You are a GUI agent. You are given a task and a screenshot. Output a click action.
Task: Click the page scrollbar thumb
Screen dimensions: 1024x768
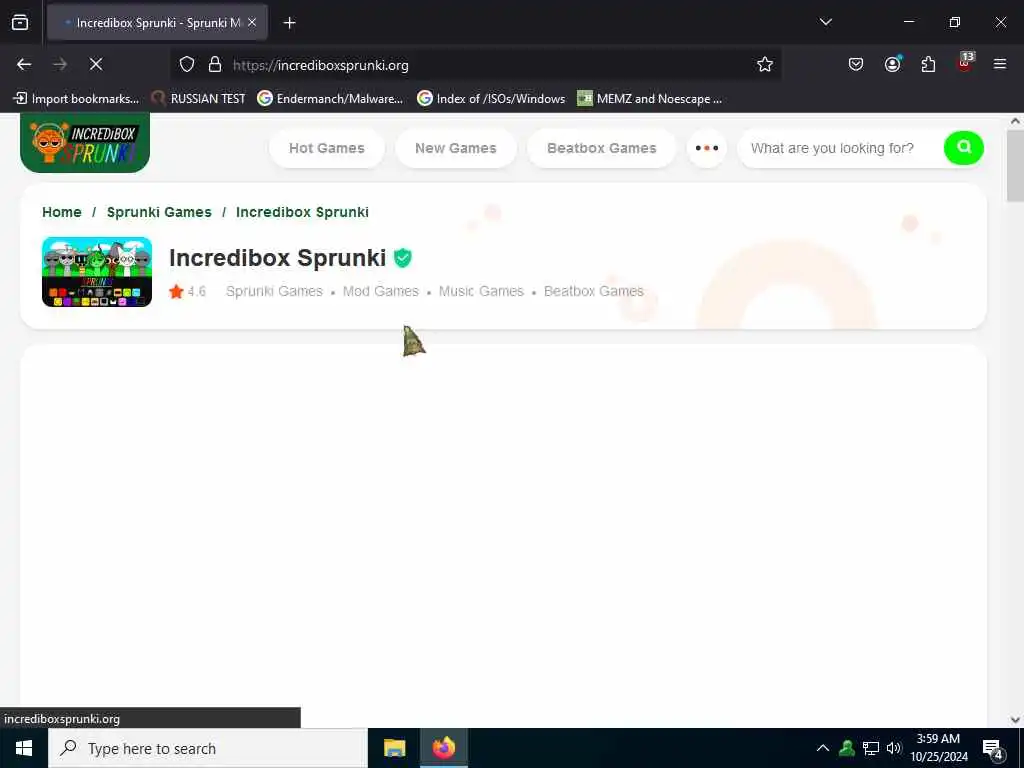(1015, 166)
